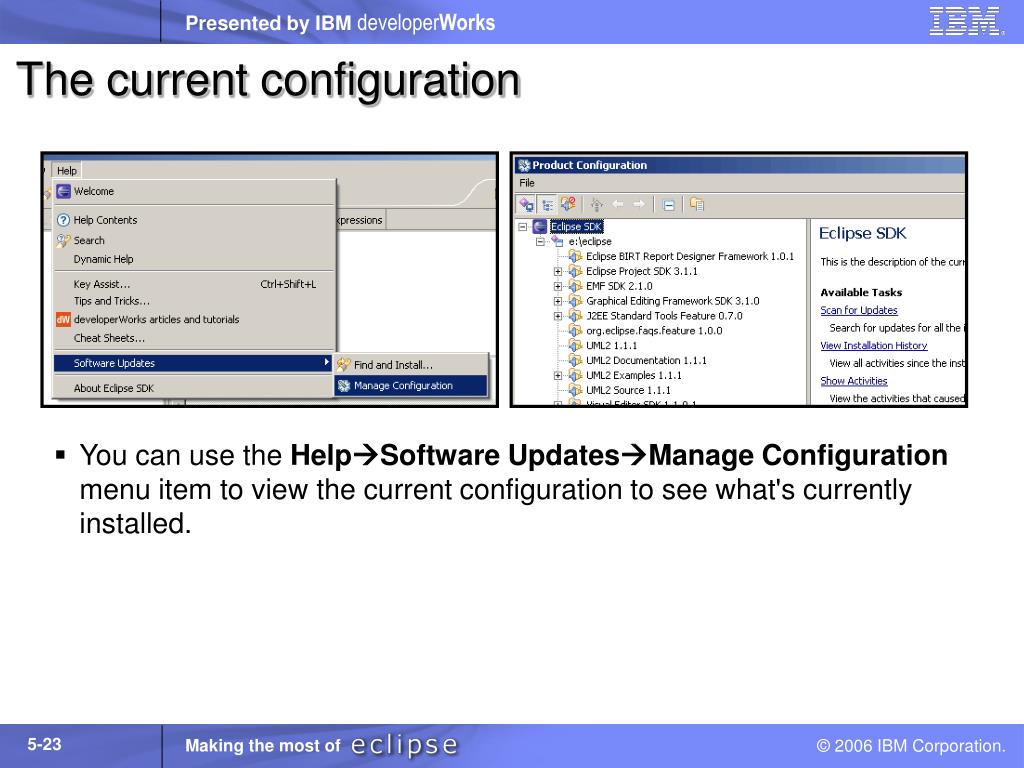Open the File menu in Product Configuration

[527, 183]
